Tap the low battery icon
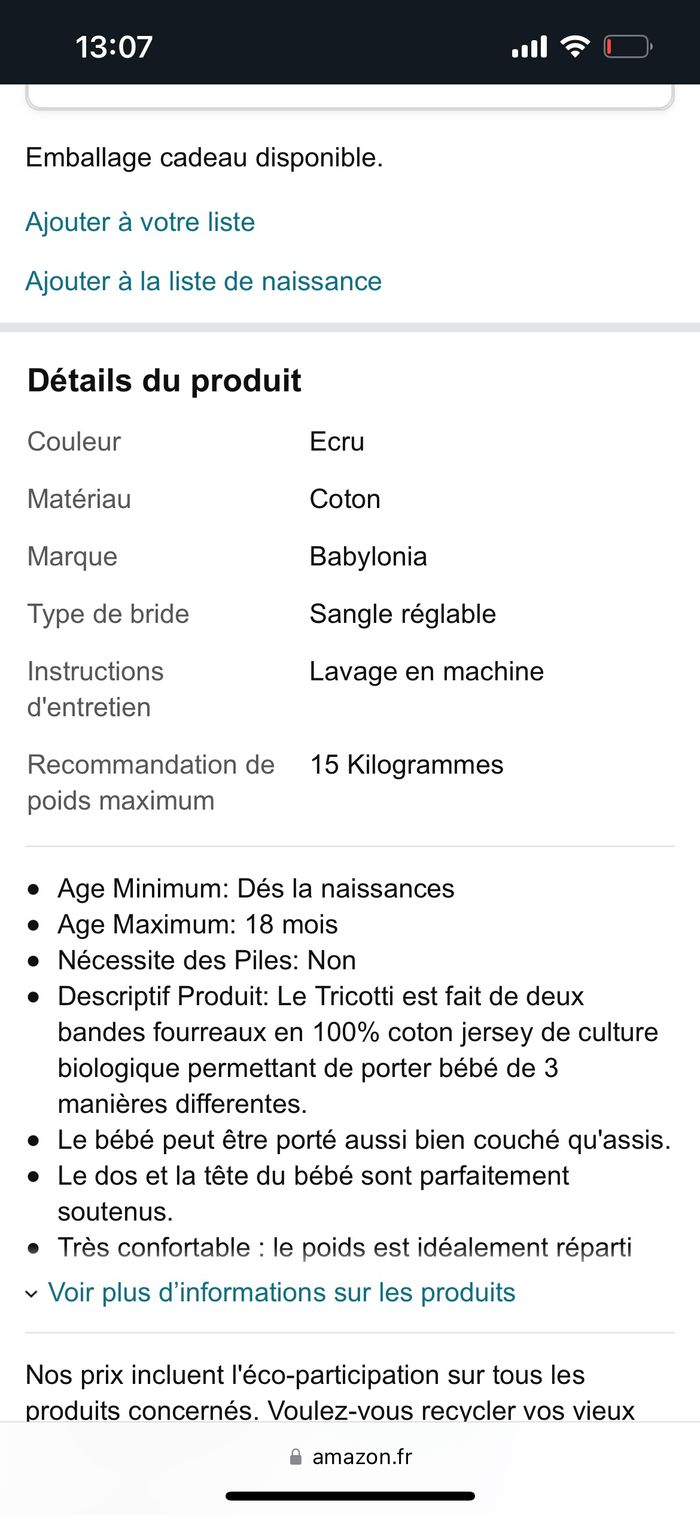Image resolution: width=700 pixels, height=1515 pixels. tap(627, 46)
